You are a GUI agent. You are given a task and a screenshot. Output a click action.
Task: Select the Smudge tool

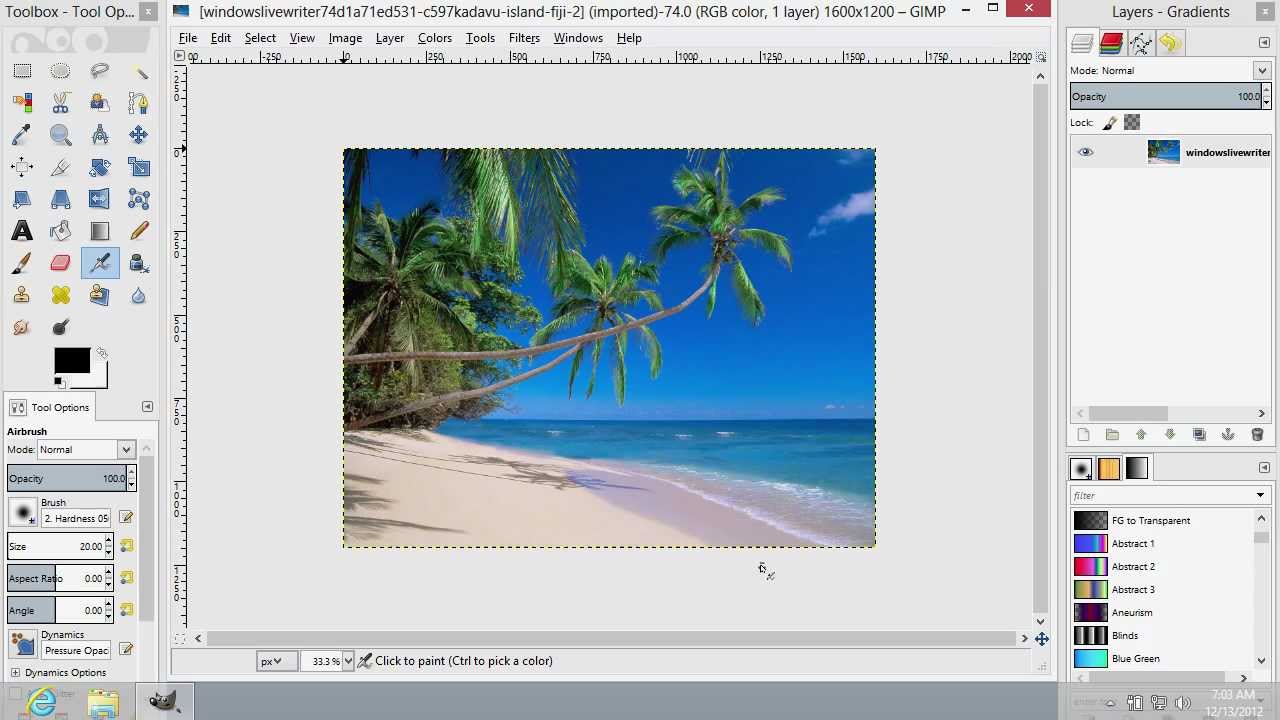[x=22, y=327]
